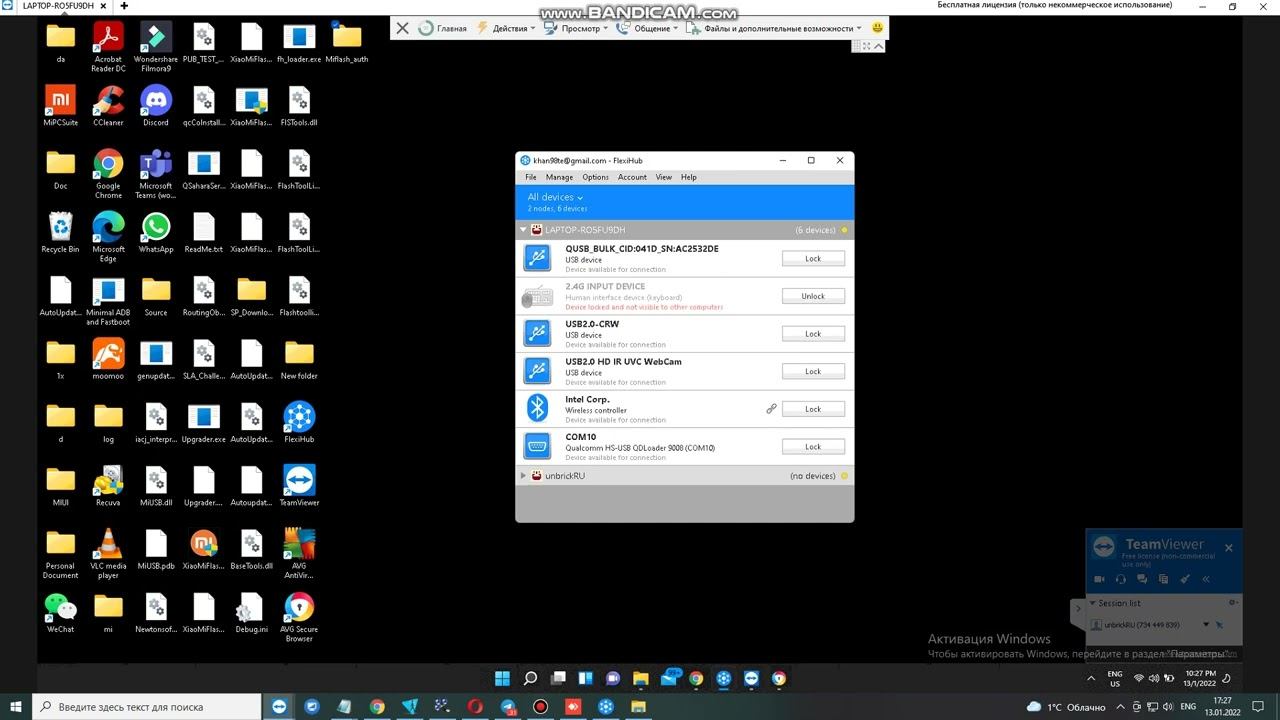1280x720 pixels.
Task: Click the Bluetooth icon of Intel Corp.
Action: 537,408
